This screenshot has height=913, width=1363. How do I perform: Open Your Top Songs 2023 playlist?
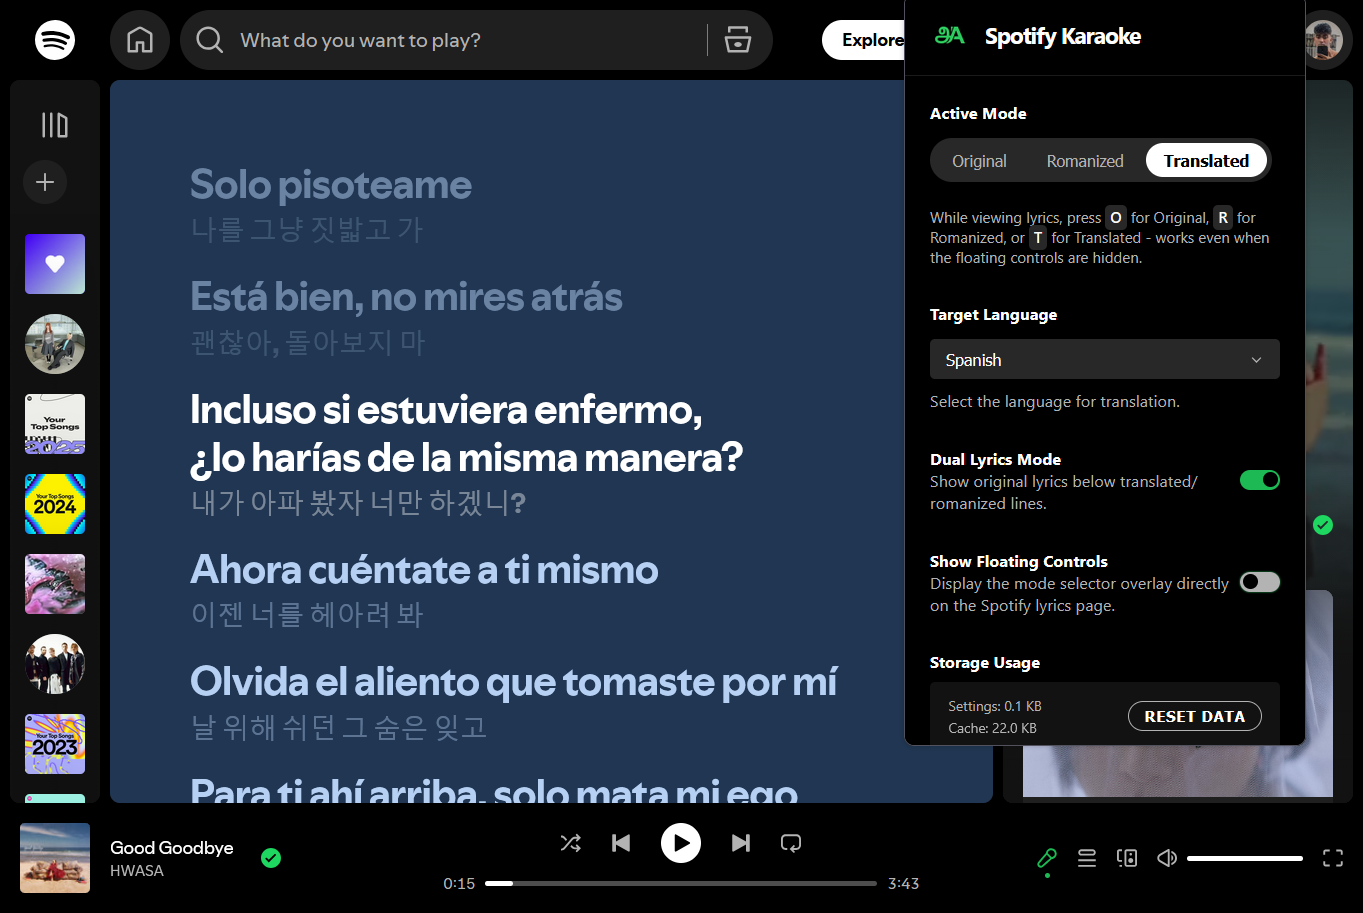pos(55,744)
